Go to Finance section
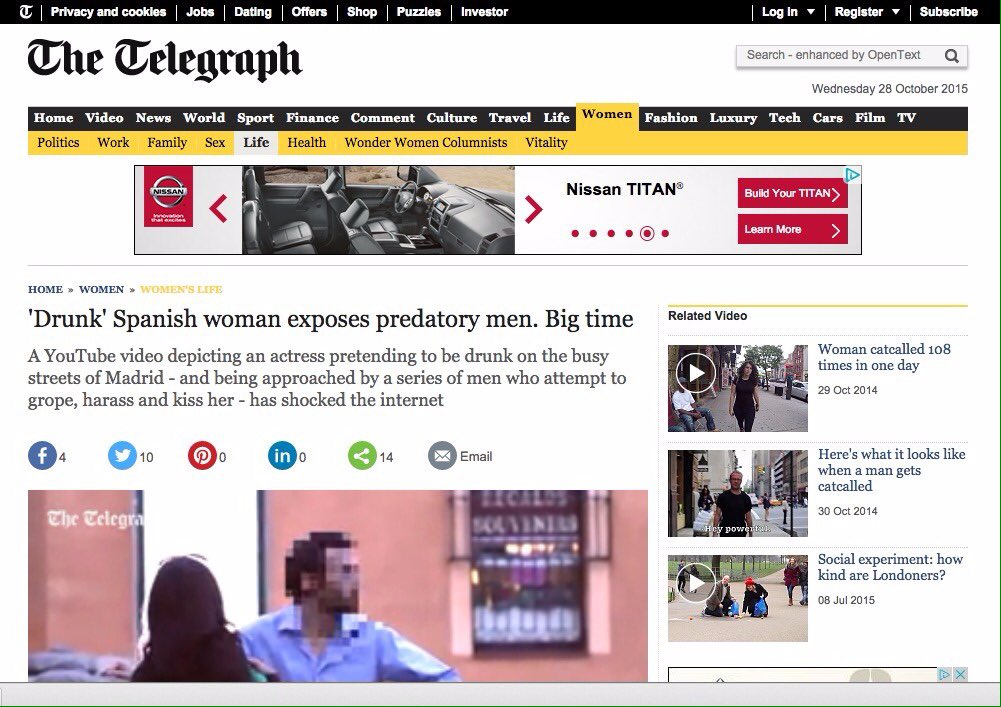Image resolution: width=1001 pixels, height=707 pixels. coord(312,118)
